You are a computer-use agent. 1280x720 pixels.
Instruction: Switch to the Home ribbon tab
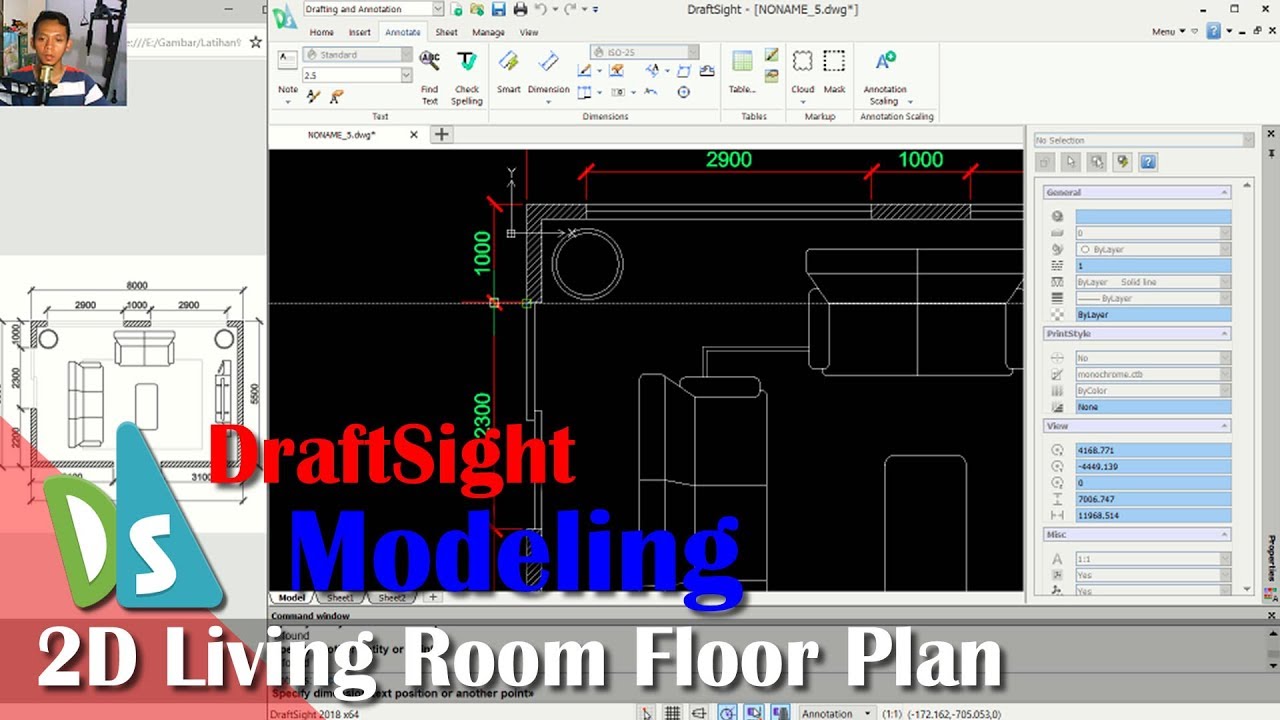tap(321, 32)
